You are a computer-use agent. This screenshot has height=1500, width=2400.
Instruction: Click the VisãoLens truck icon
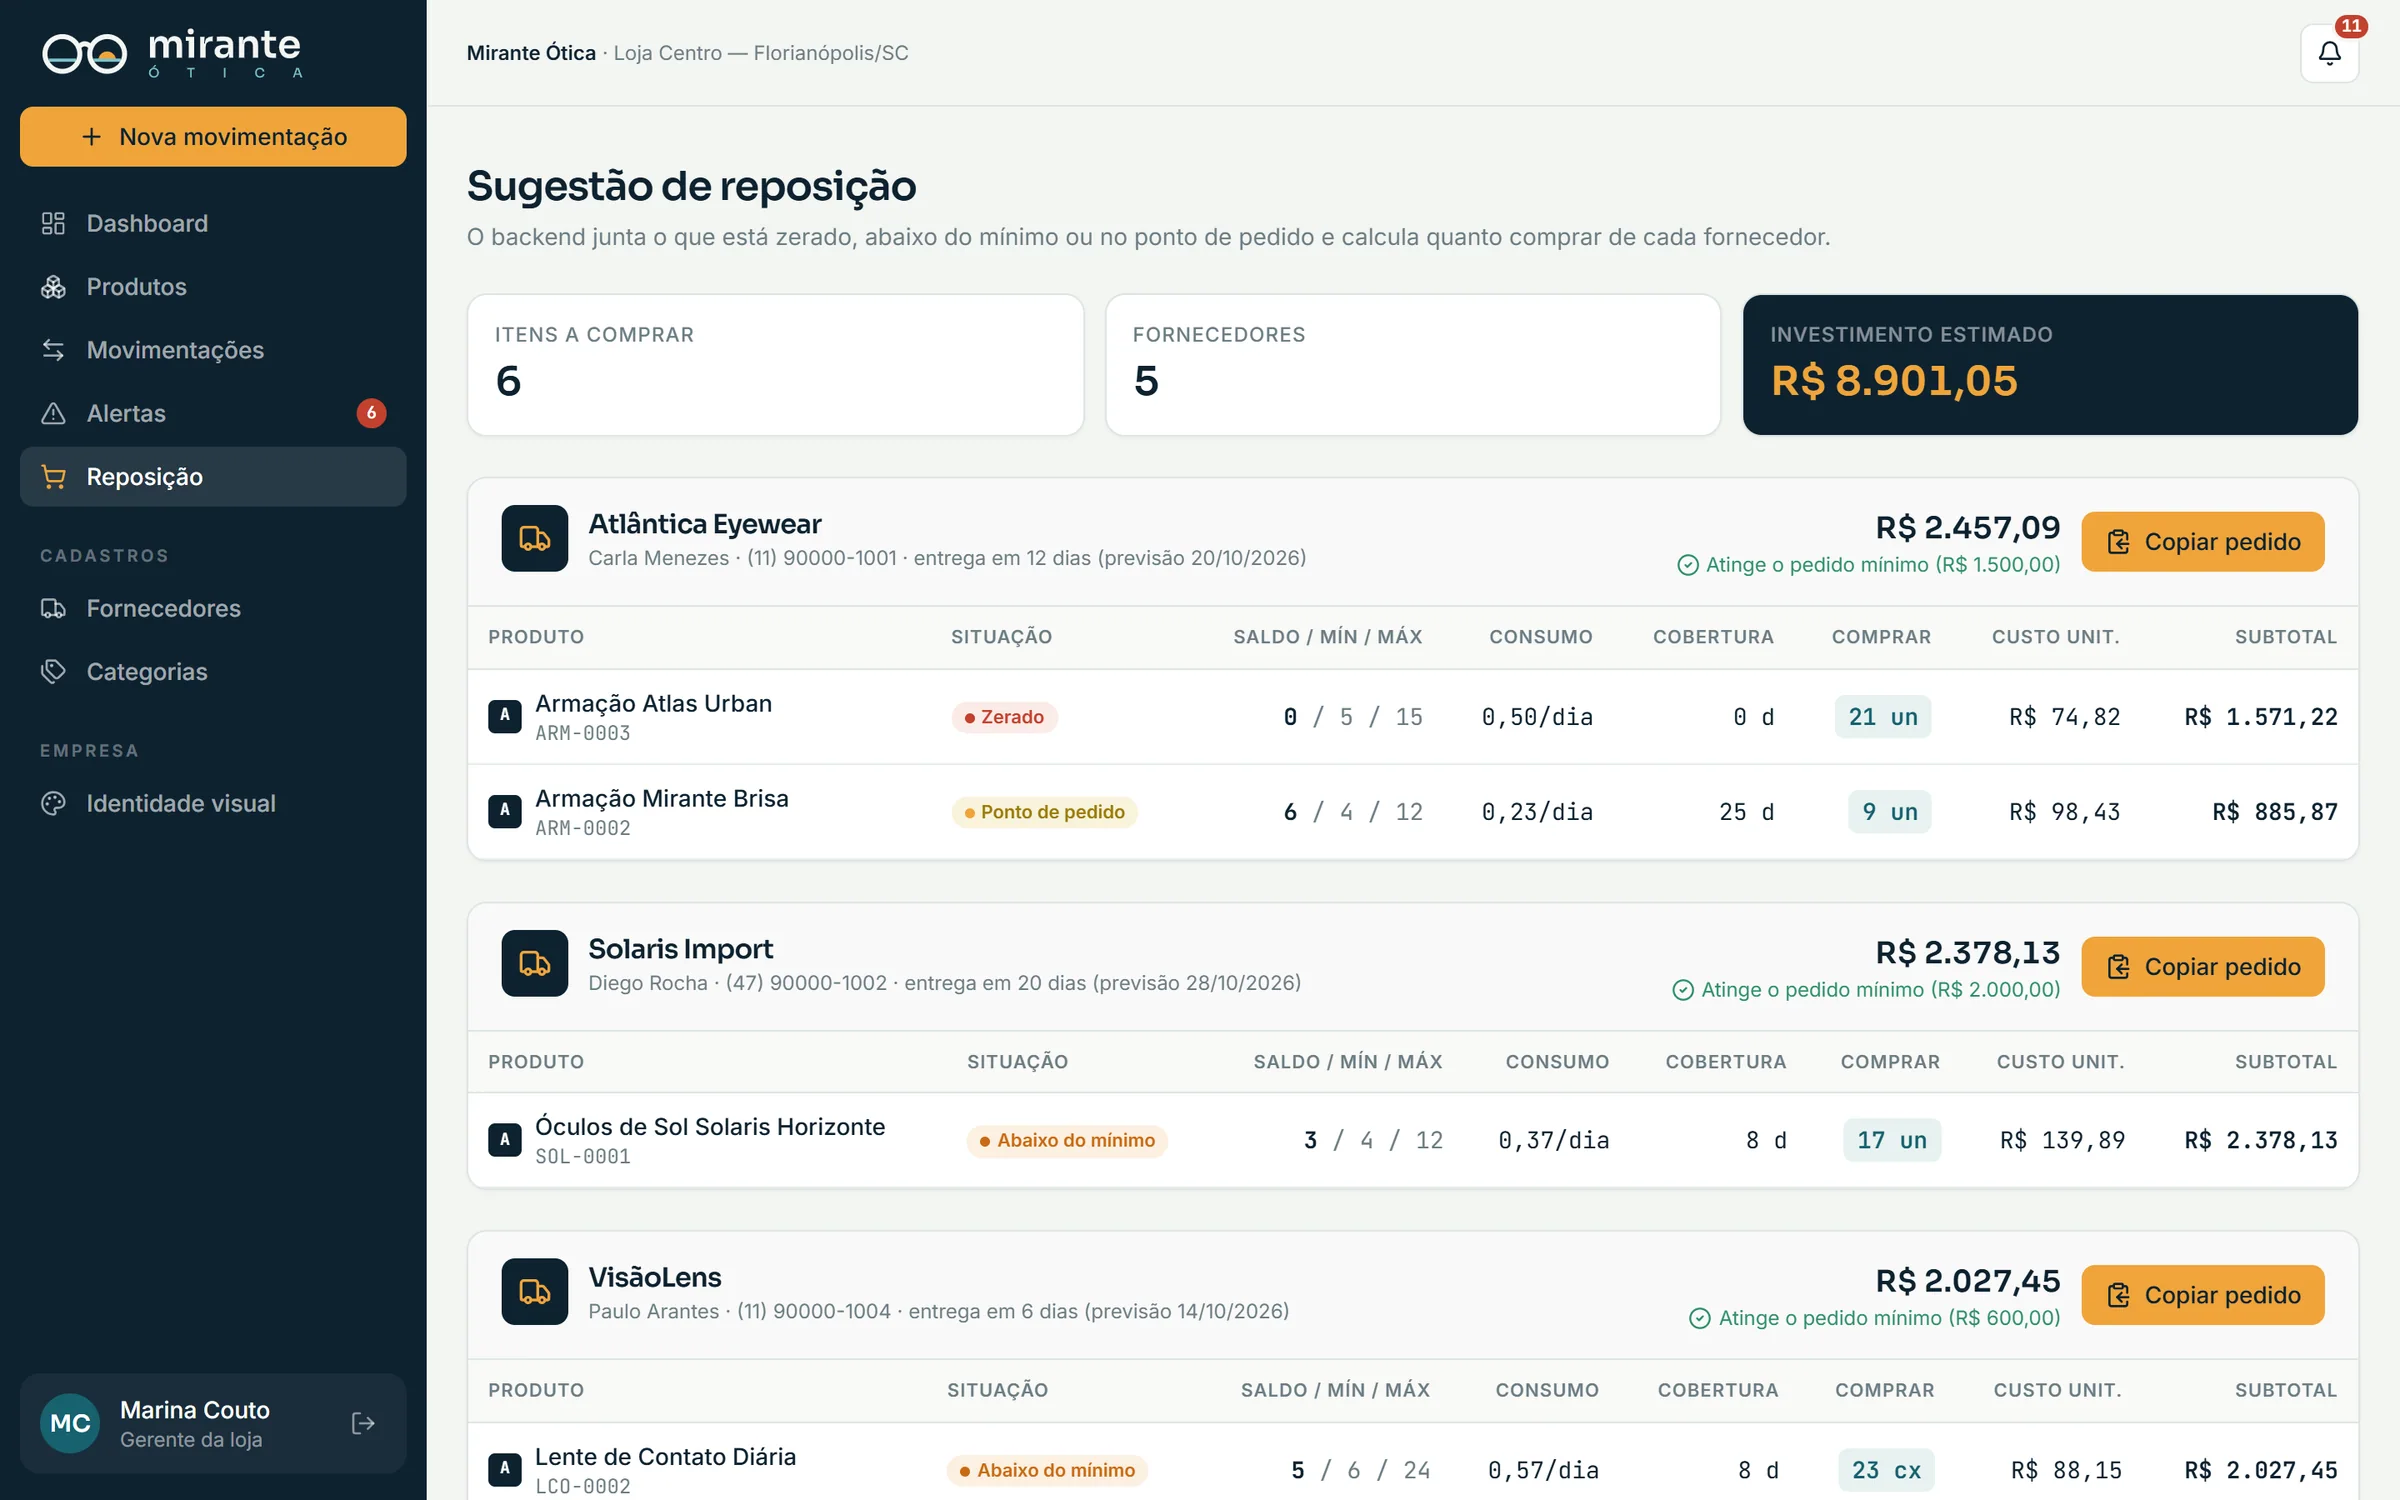click(x=534, y=1291)
